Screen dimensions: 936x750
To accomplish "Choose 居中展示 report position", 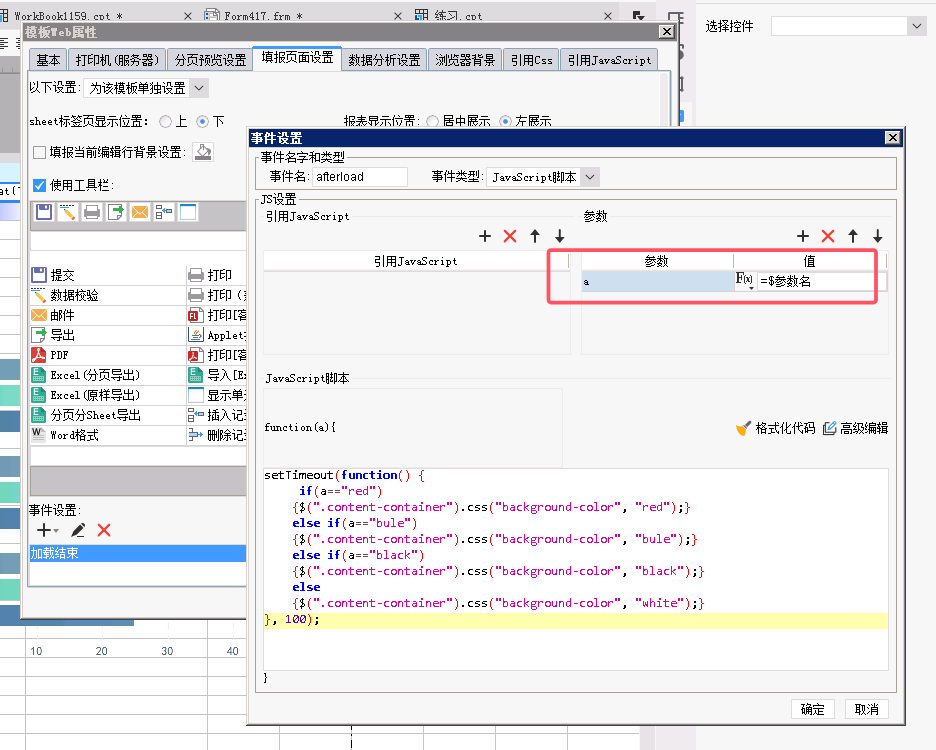I will (x=432, y=121).
